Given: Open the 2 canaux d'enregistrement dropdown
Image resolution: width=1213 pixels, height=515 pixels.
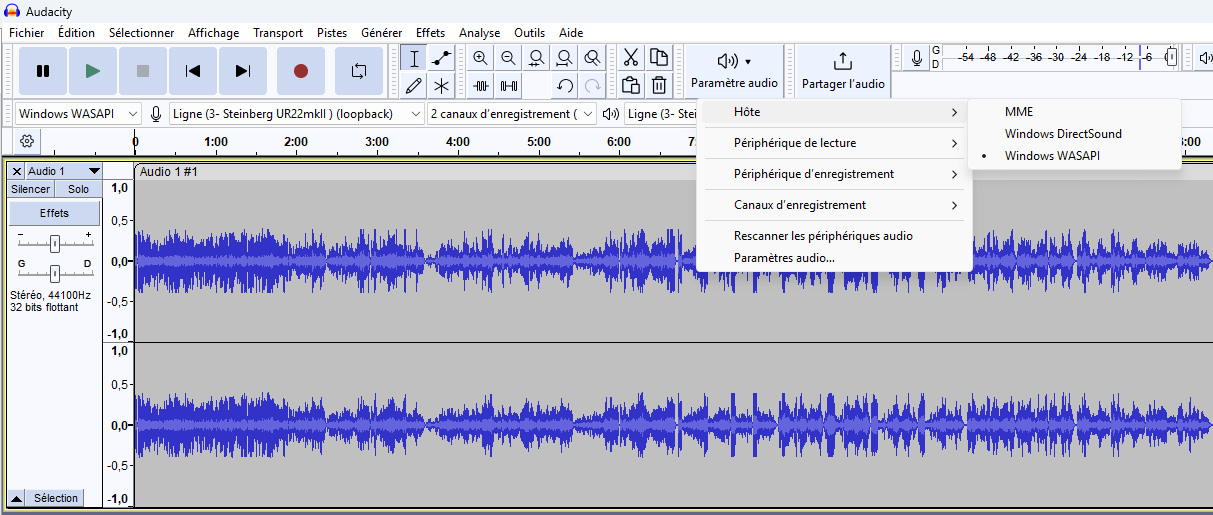Looking at the screenshot, I should [512, 114].
